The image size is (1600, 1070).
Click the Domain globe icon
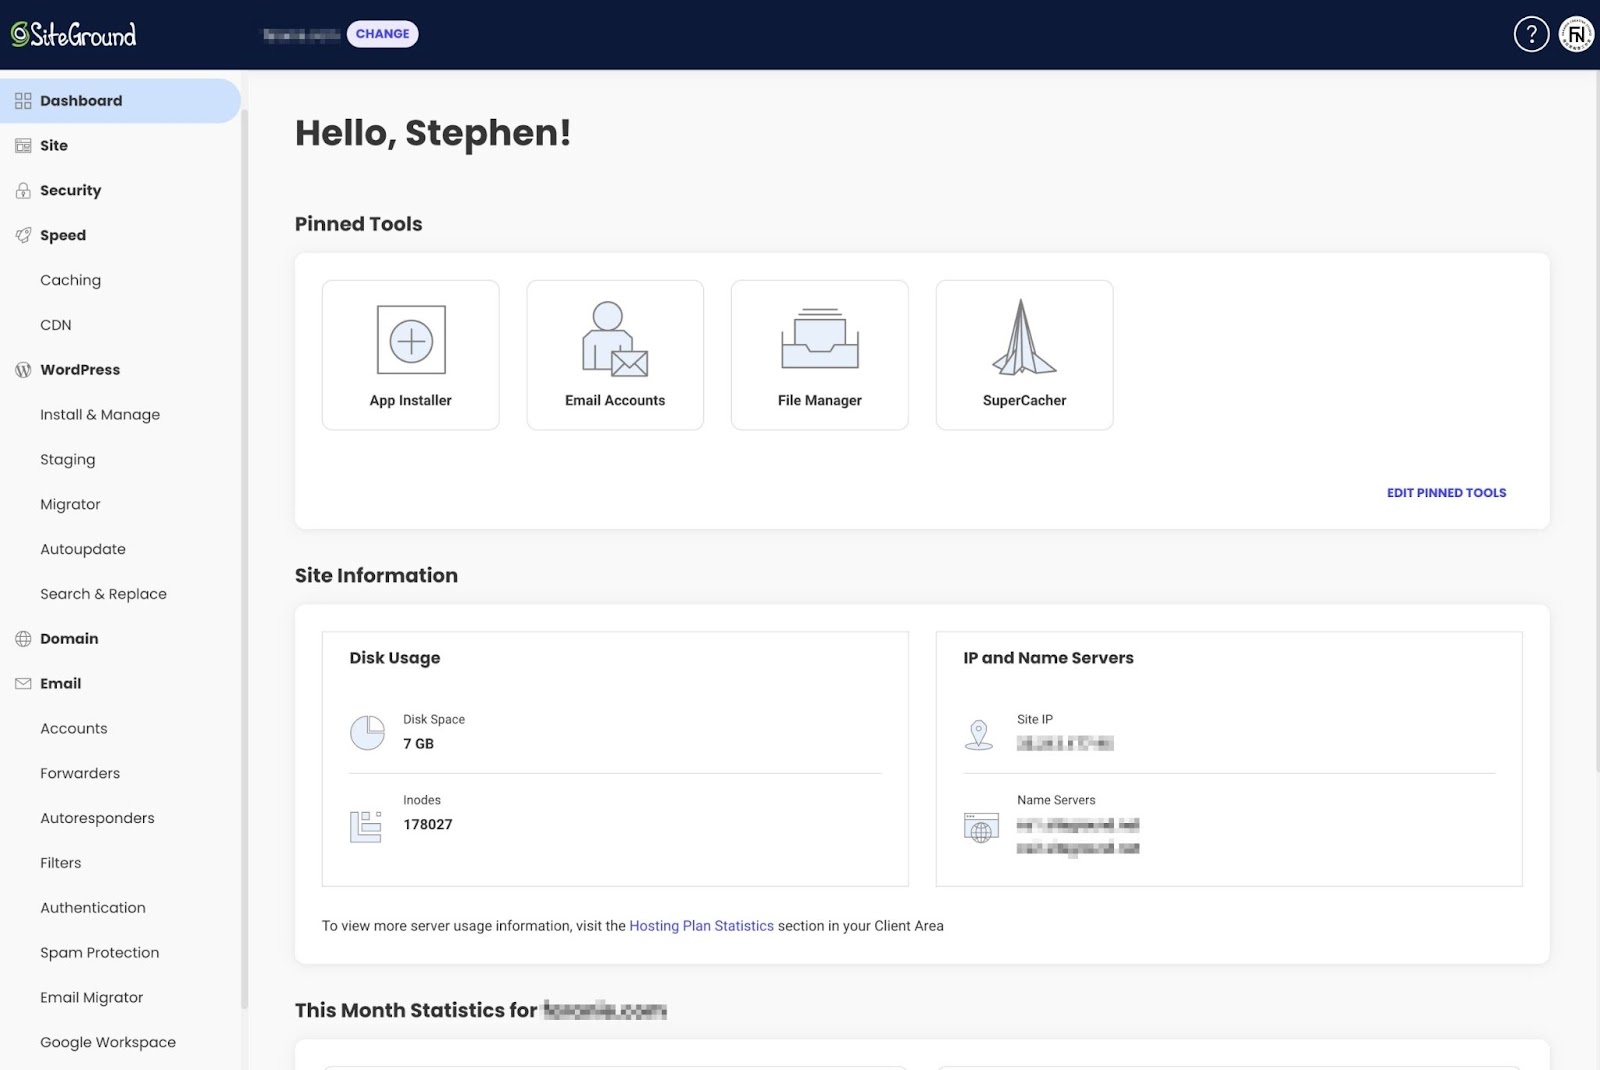[x=23, y=639]
